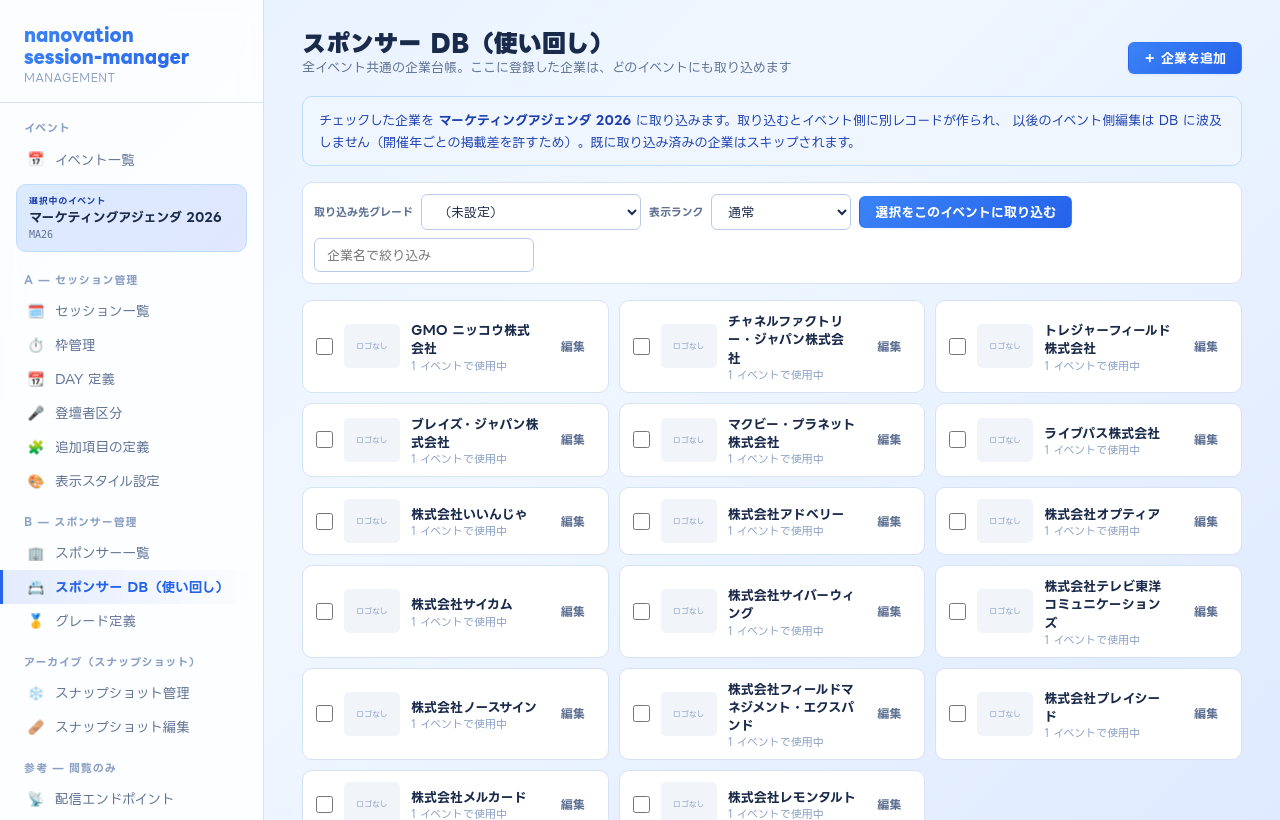The height and width of the screenshot is (820, 1280).
Task: Click 編集 for 株式会社アドベリー
Action: pos(889,521)
